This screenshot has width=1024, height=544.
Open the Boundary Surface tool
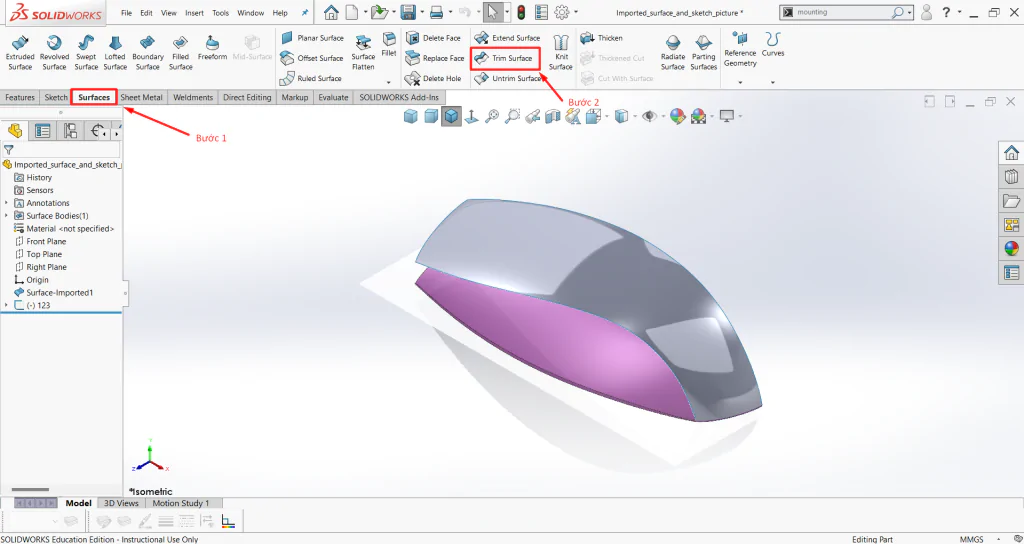(x=148, y=52)
